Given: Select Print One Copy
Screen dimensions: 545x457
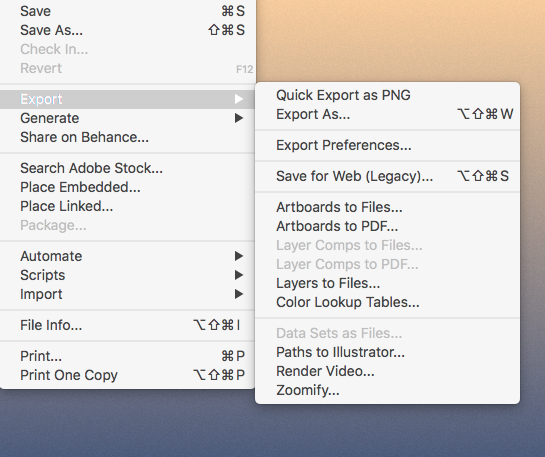Looking at the screenshot, I should (128, 375).
